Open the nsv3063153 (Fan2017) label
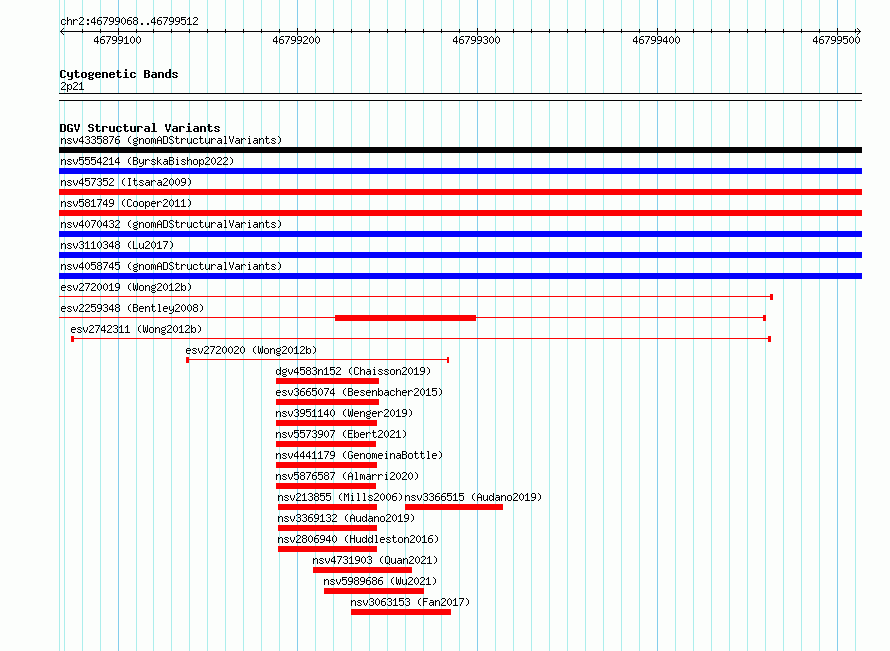The width and height of the screenshot is (890, 651). (x=410, y=602)
